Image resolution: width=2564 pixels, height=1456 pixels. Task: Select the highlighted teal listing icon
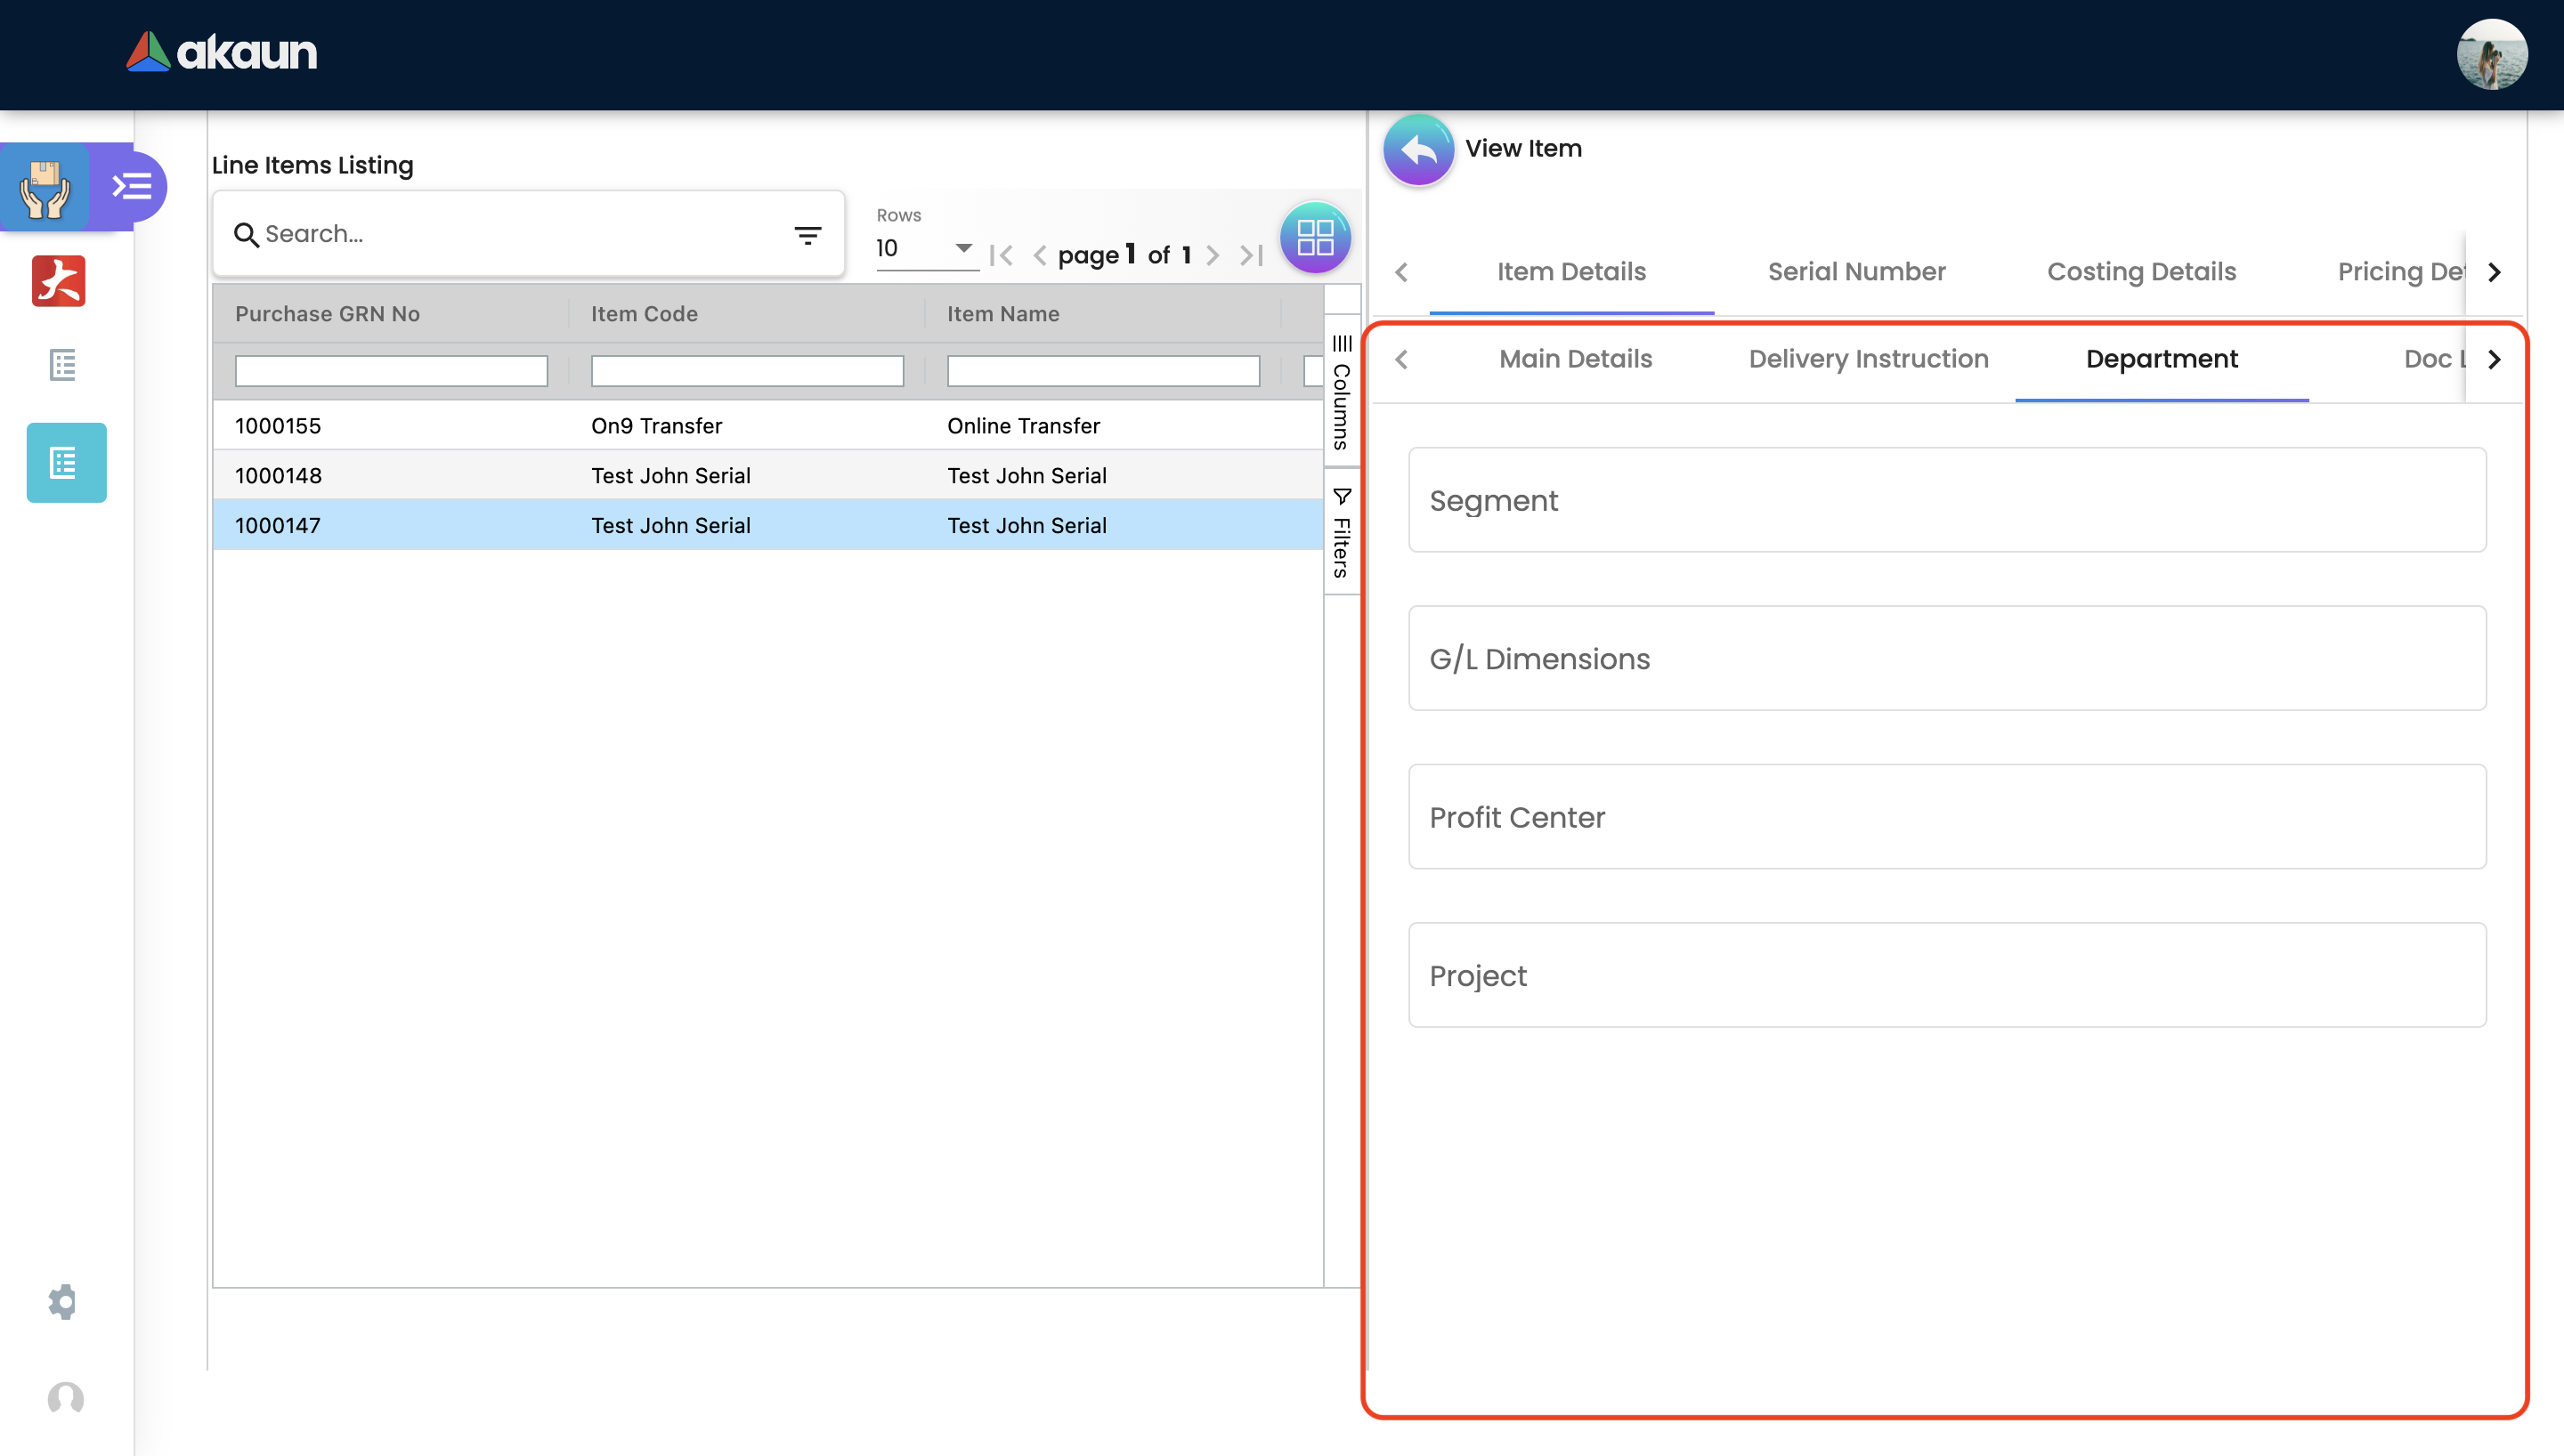66,463
